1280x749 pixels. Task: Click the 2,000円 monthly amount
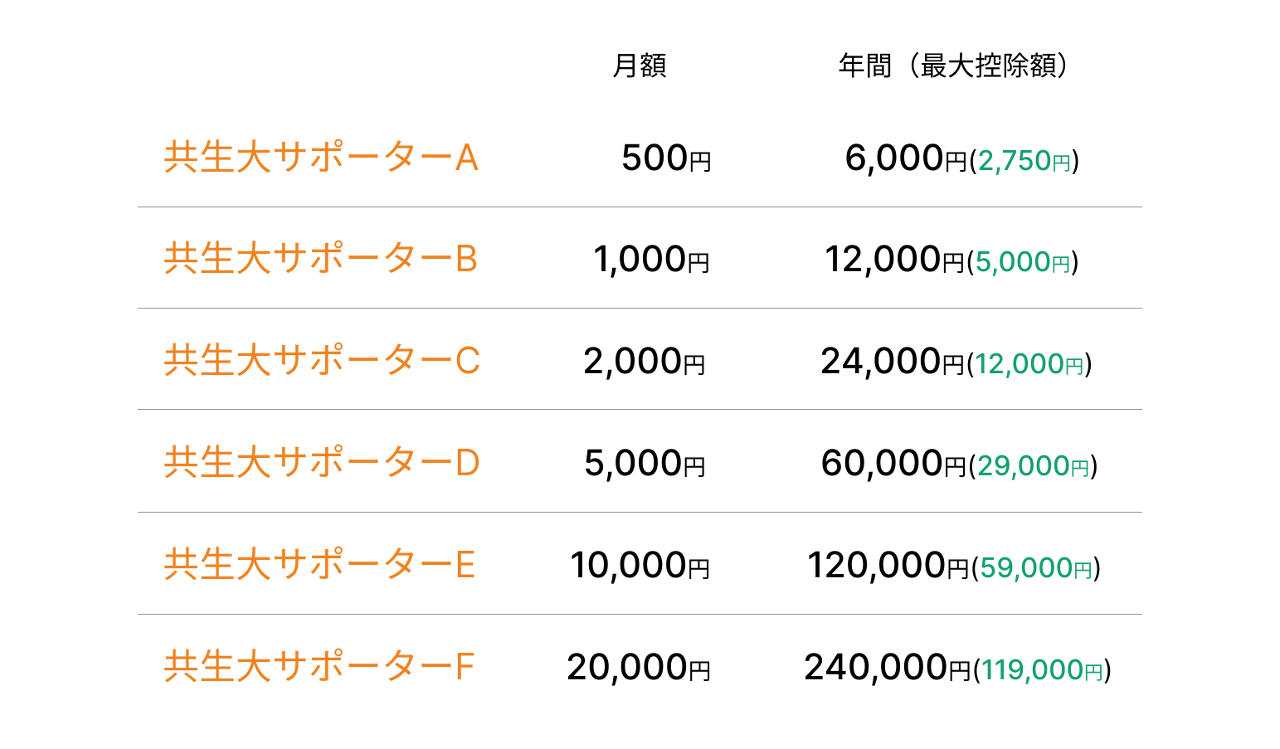(645, 362)
